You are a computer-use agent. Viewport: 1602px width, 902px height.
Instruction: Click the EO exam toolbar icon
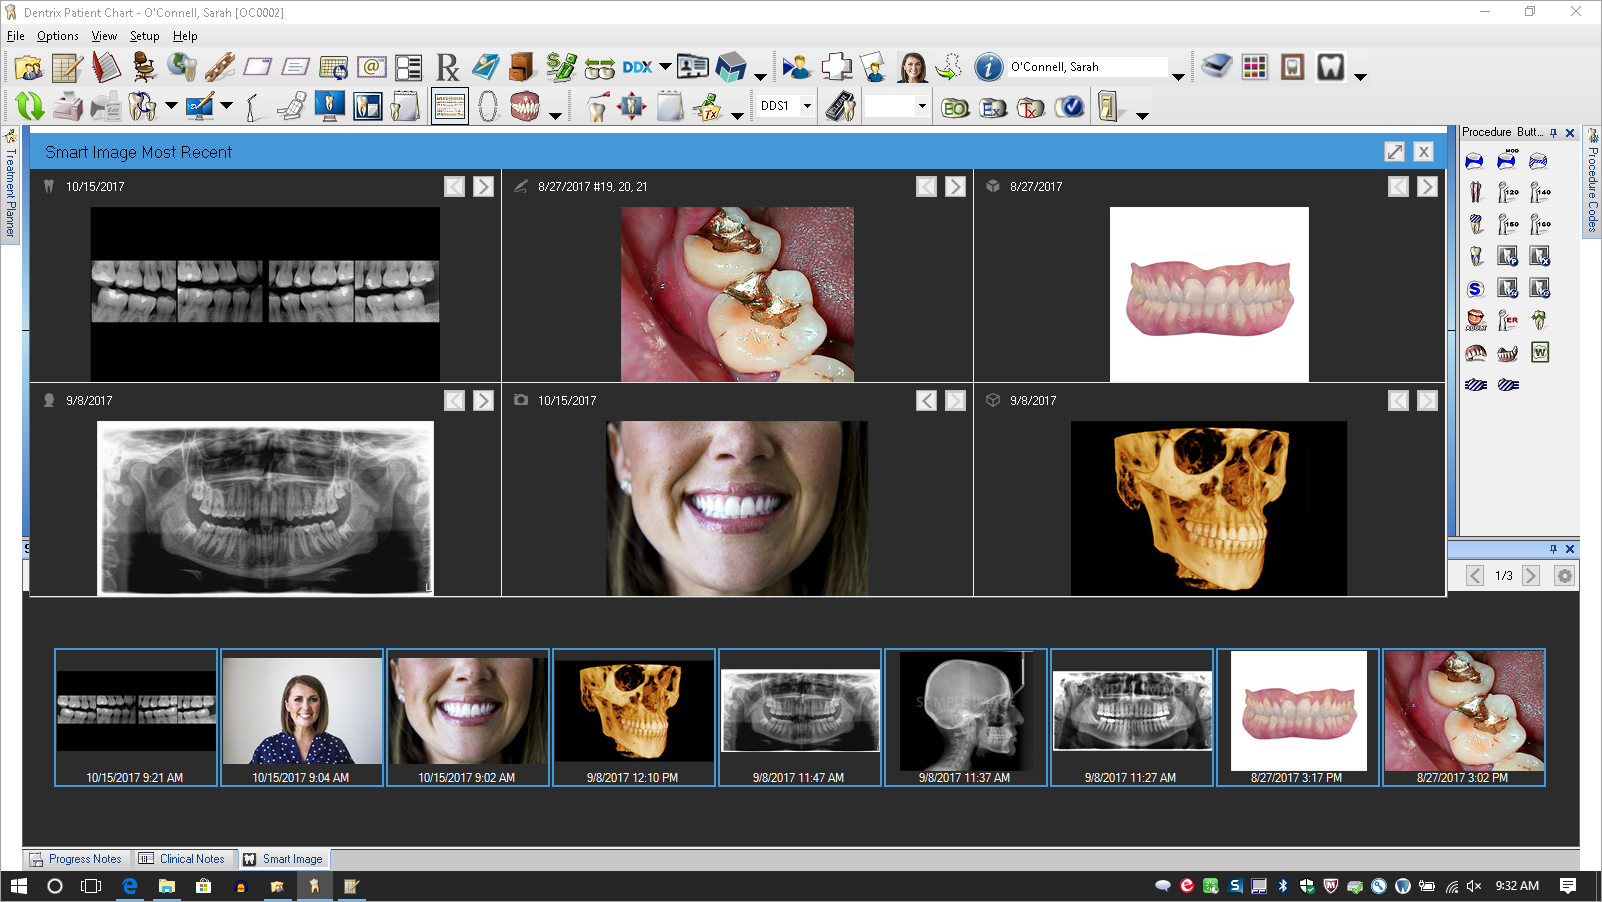click(x=955, y=107)
